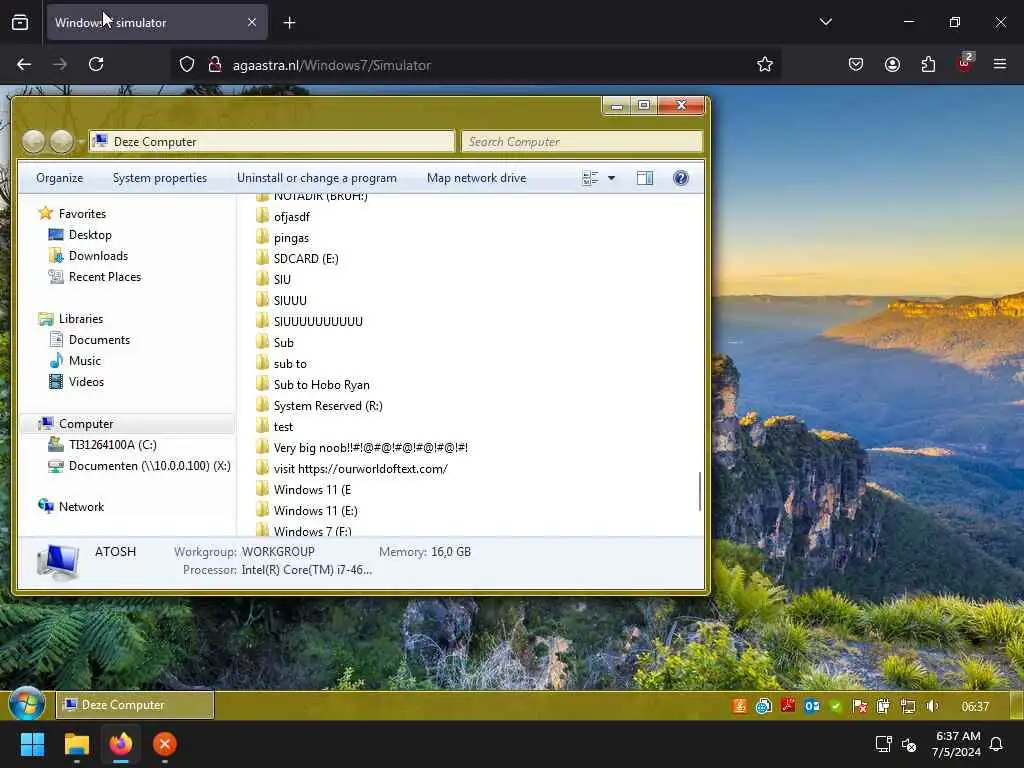Open Windows 11 Start menu
1024x768 pixels.
32,744
